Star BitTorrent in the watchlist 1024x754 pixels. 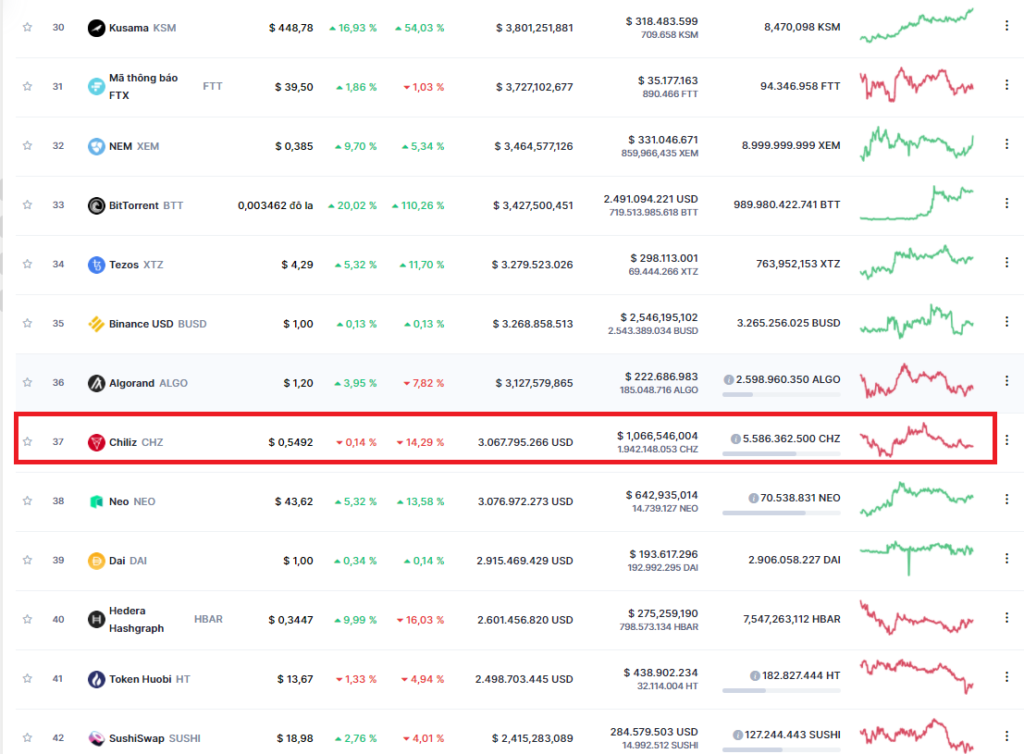[x=27, y=205]
